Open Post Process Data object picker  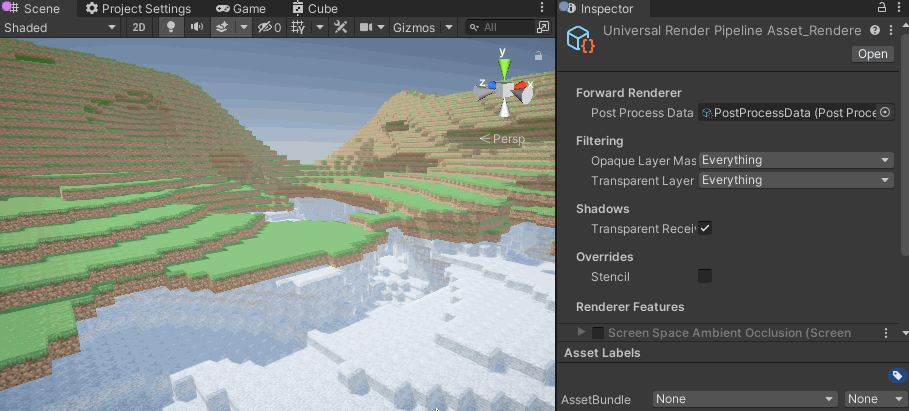click(885, 112)
